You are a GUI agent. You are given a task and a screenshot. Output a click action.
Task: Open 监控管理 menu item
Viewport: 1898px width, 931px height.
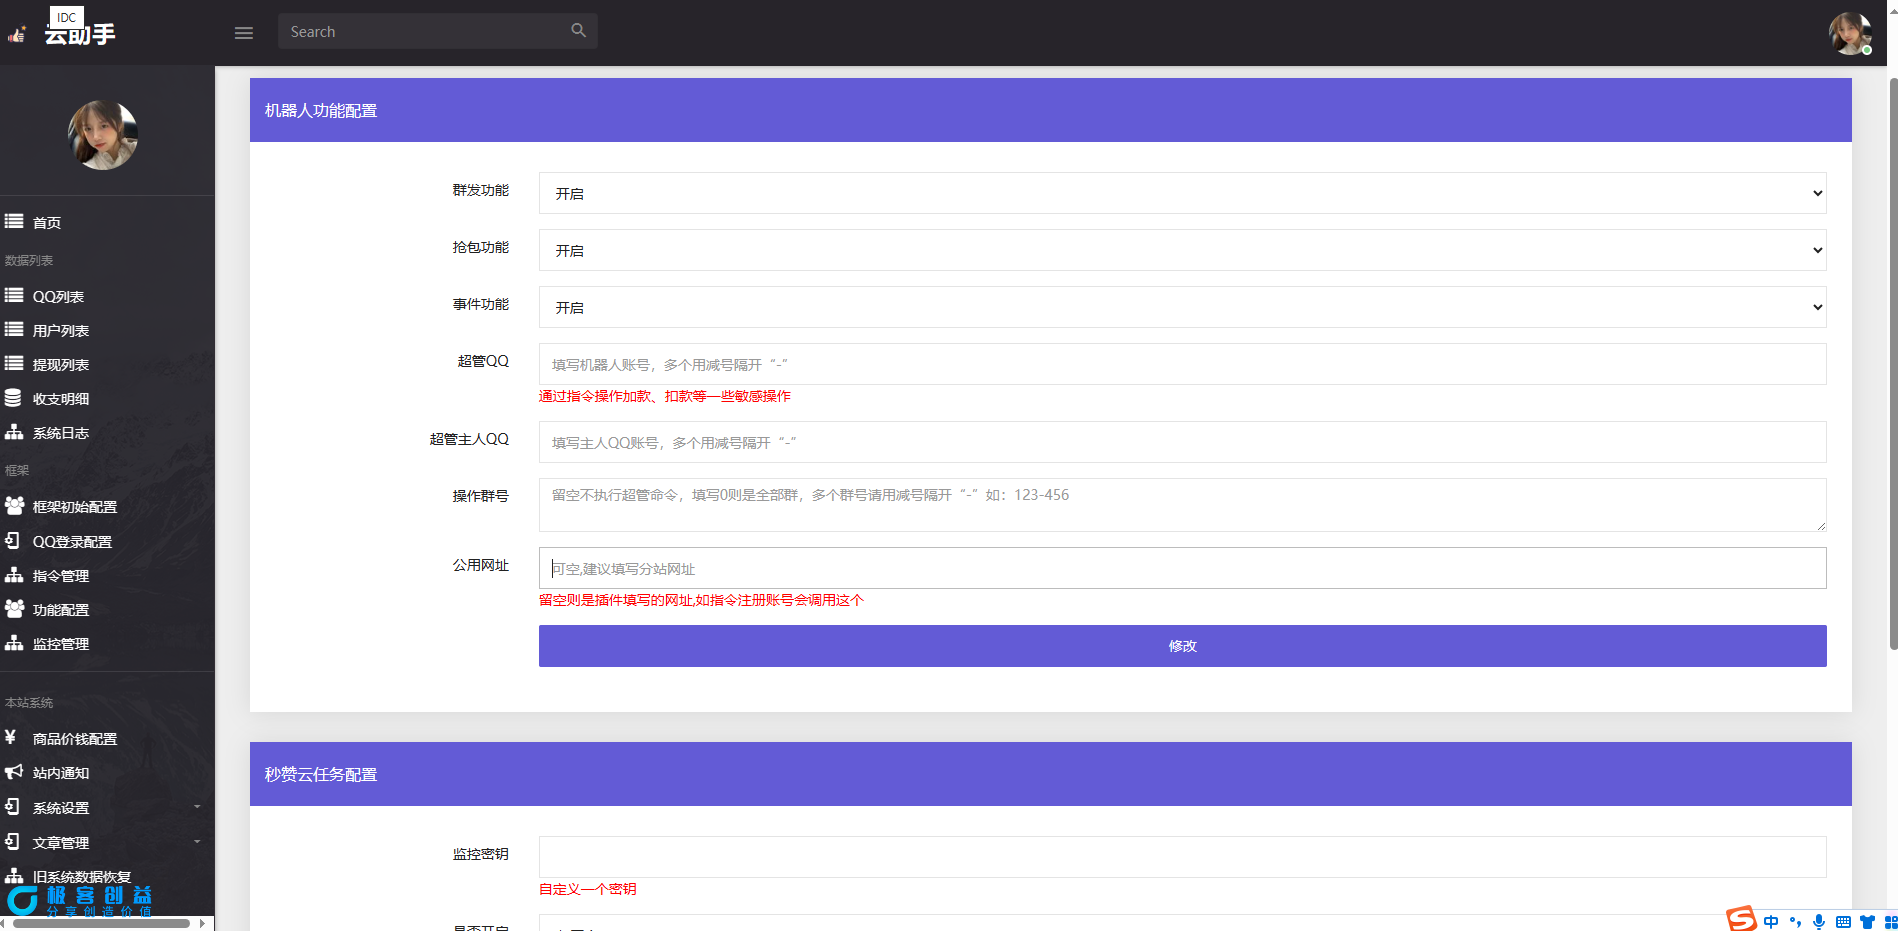point(61,644)
